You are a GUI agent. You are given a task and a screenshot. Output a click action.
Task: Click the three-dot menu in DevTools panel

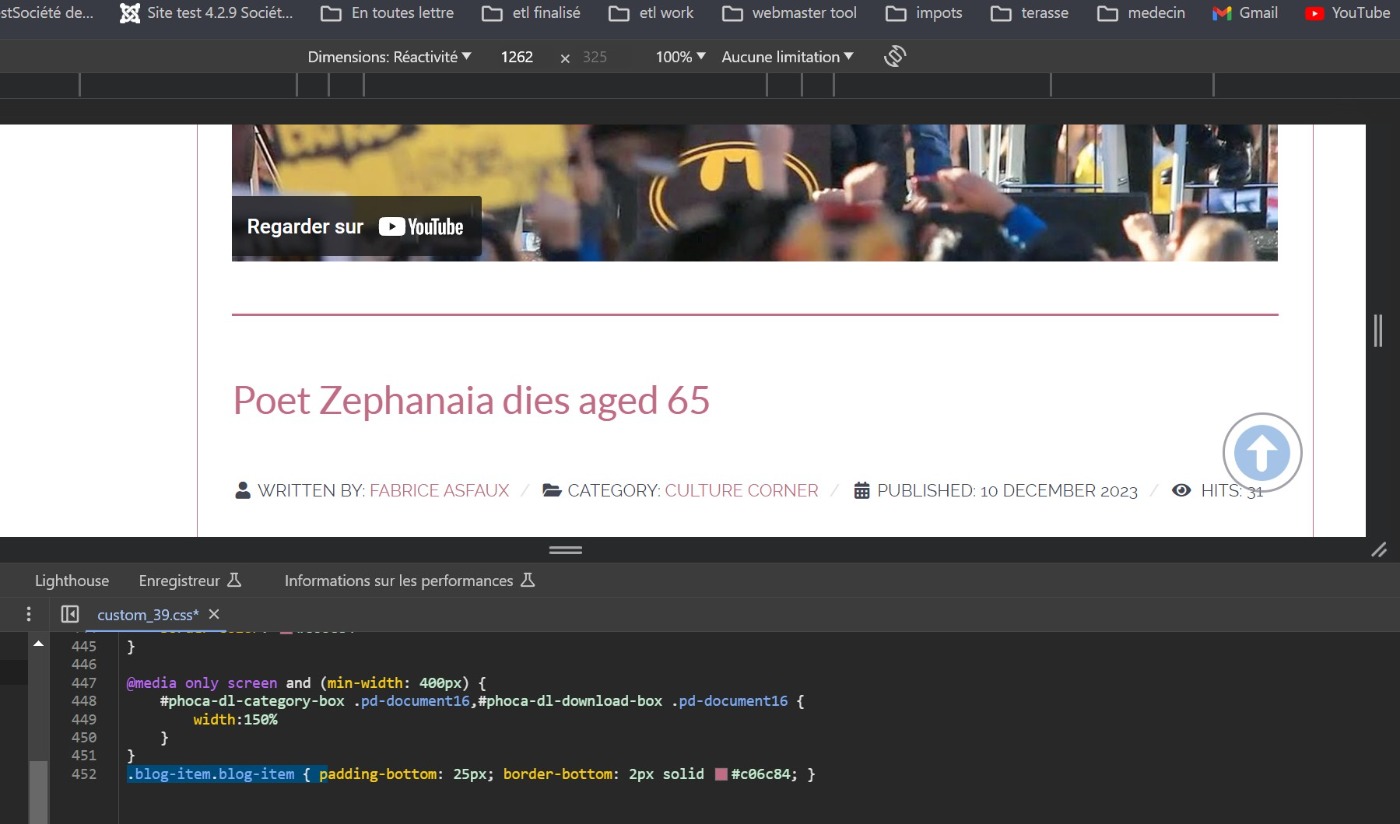click(29, 614)
